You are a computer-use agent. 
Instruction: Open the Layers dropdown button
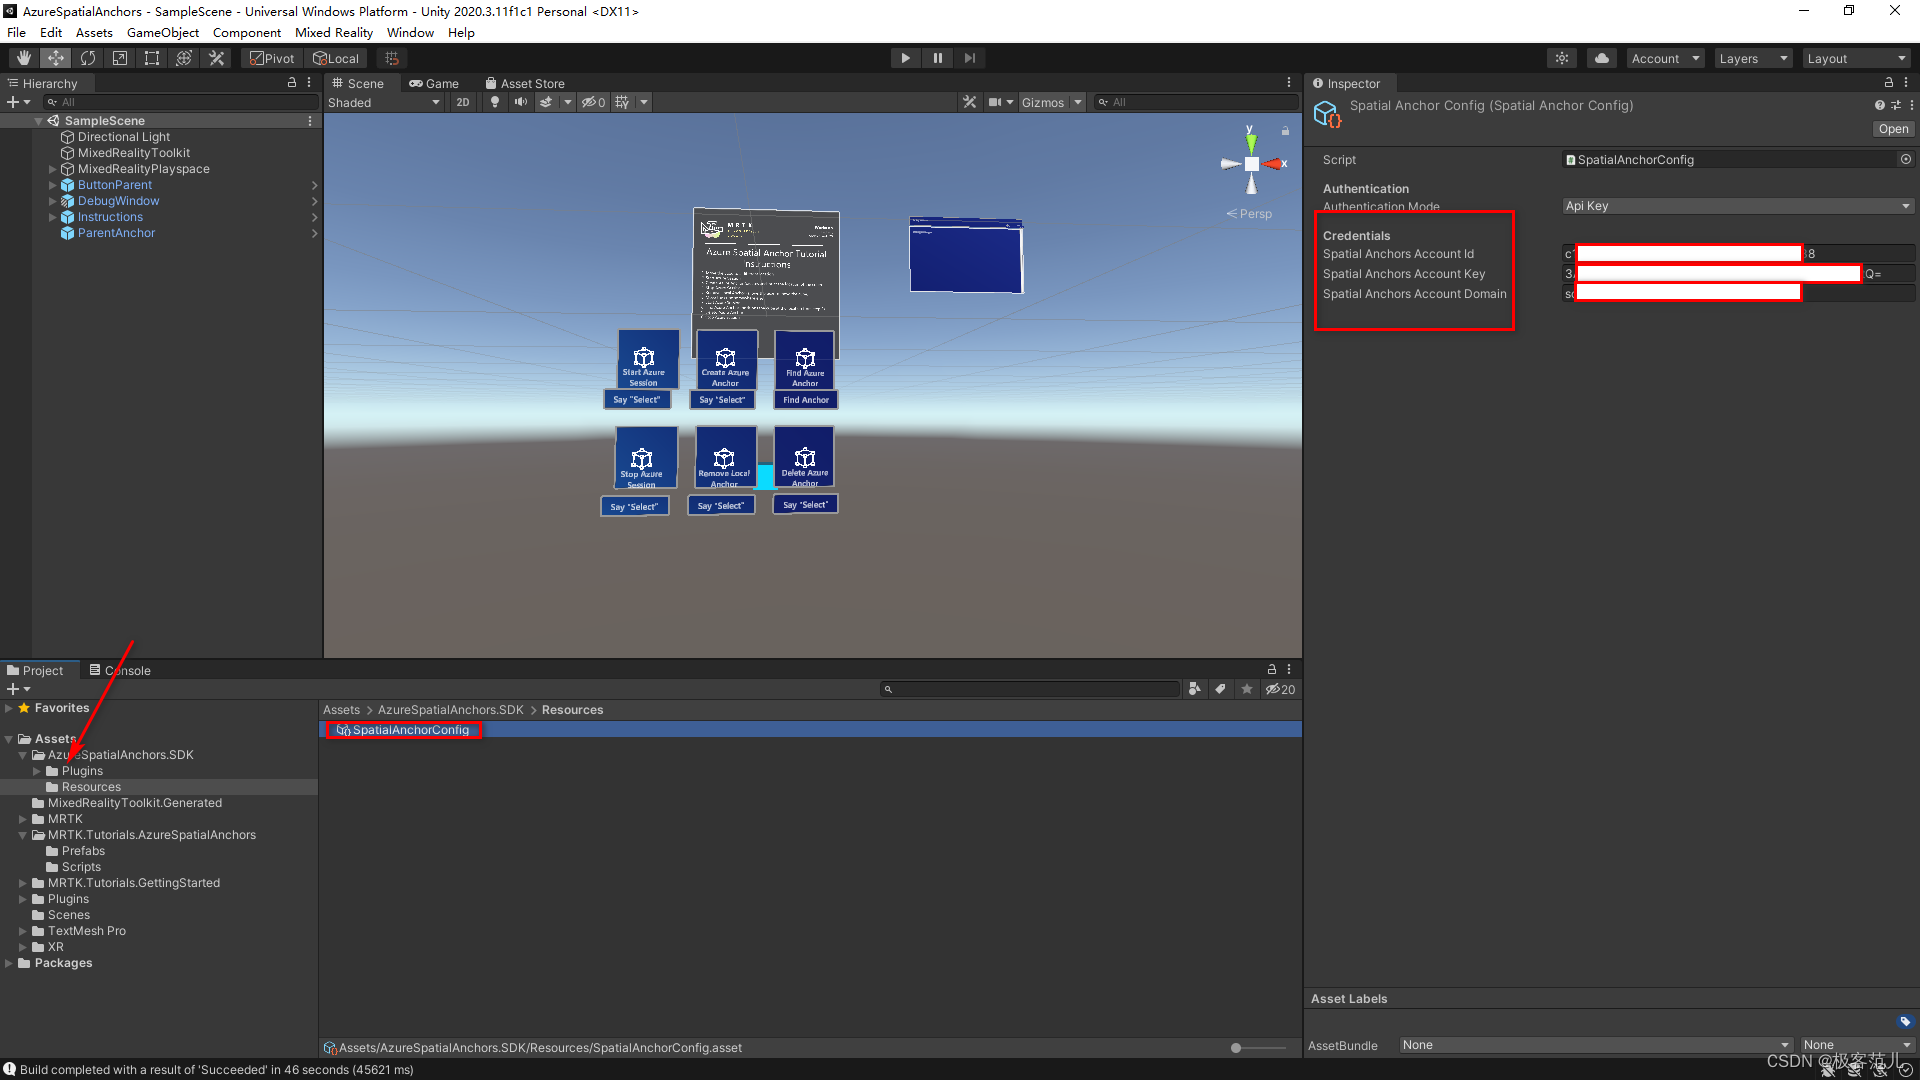pyautogui.click(x=1752, y=58)
